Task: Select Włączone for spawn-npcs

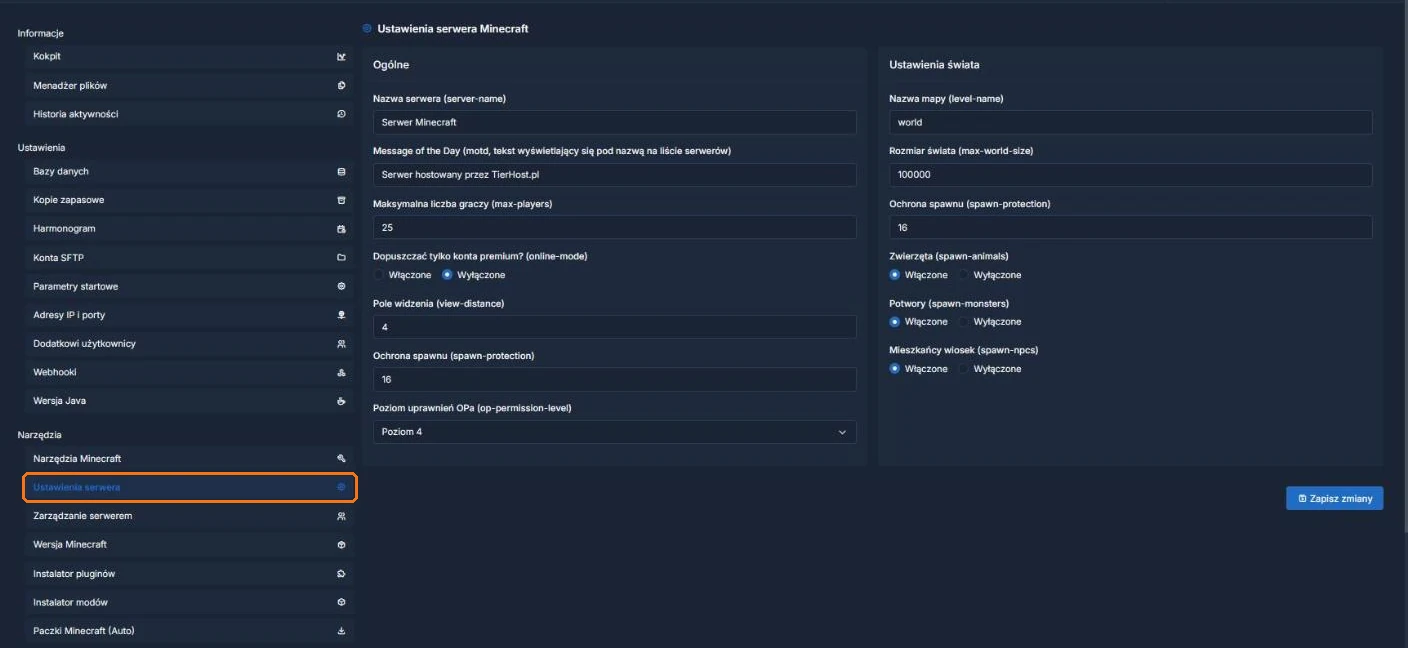Action: tap(894, 369)
